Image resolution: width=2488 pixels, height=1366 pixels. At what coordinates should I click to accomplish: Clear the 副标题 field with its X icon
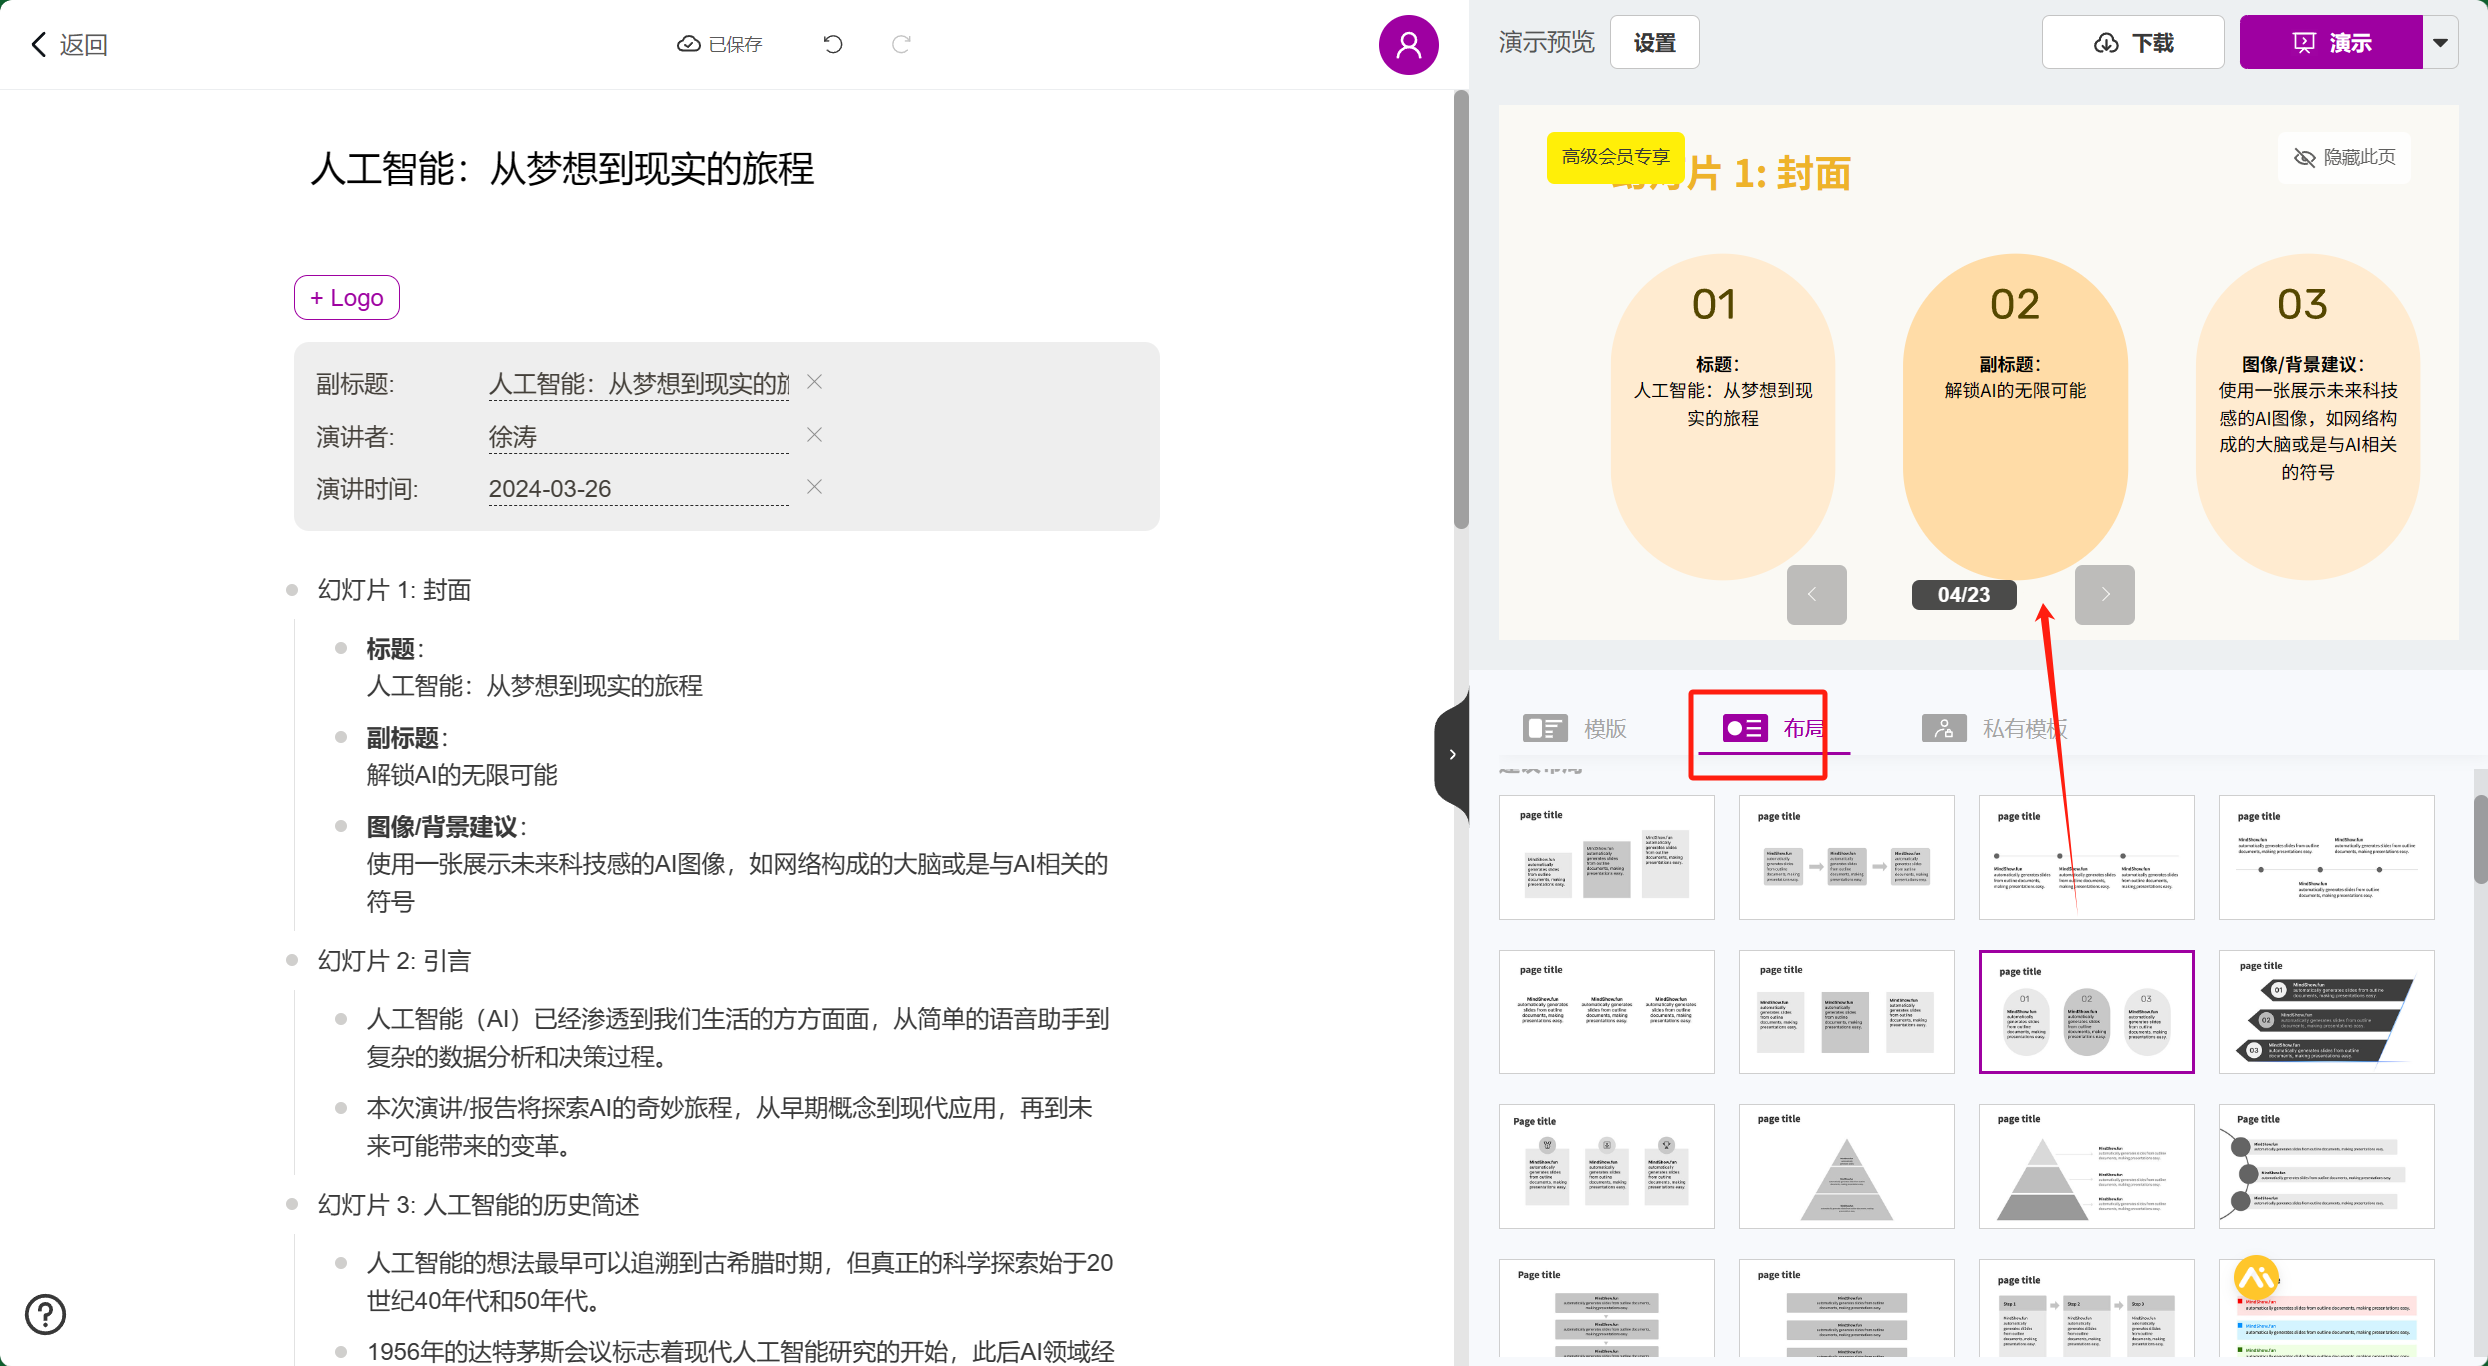[814, 381]
